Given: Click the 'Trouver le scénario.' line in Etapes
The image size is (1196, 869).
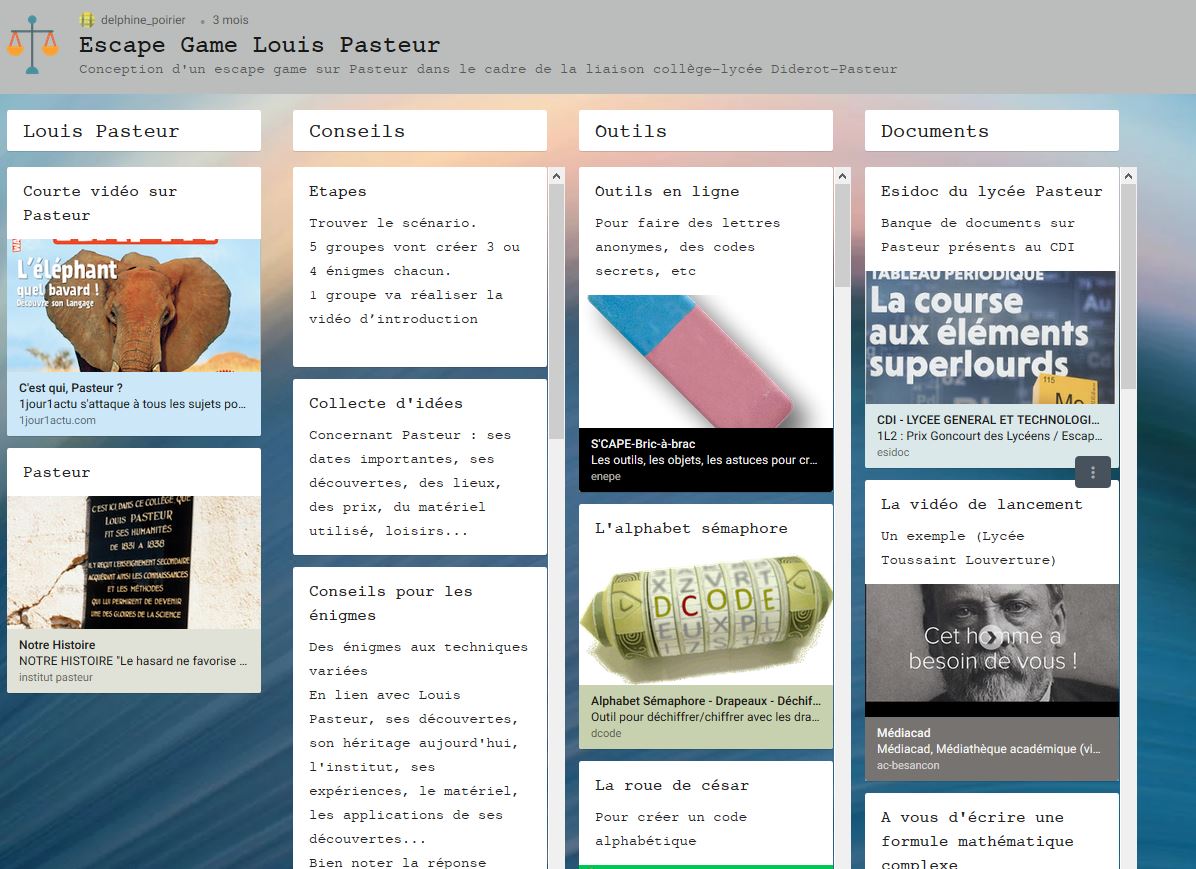Looking at the screenshot, I should coord(393,223).
